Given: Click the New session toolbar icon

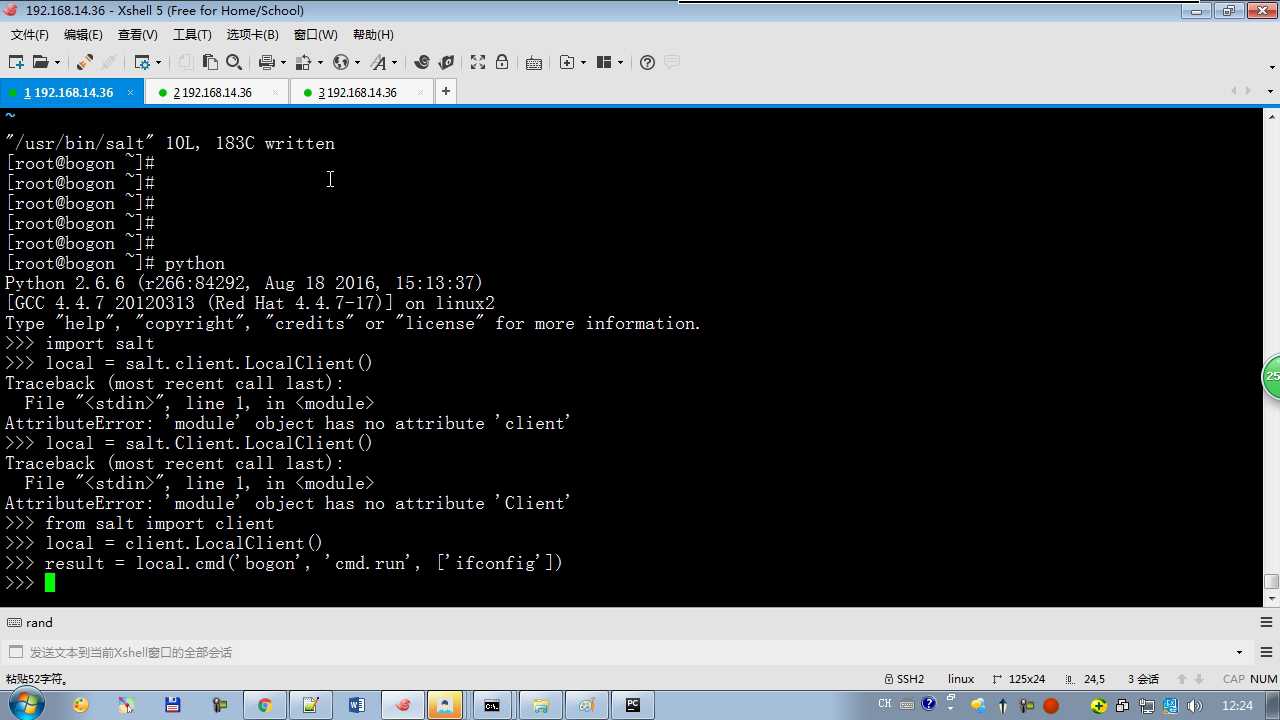Looking at the screenshot, I should (16, 62).
